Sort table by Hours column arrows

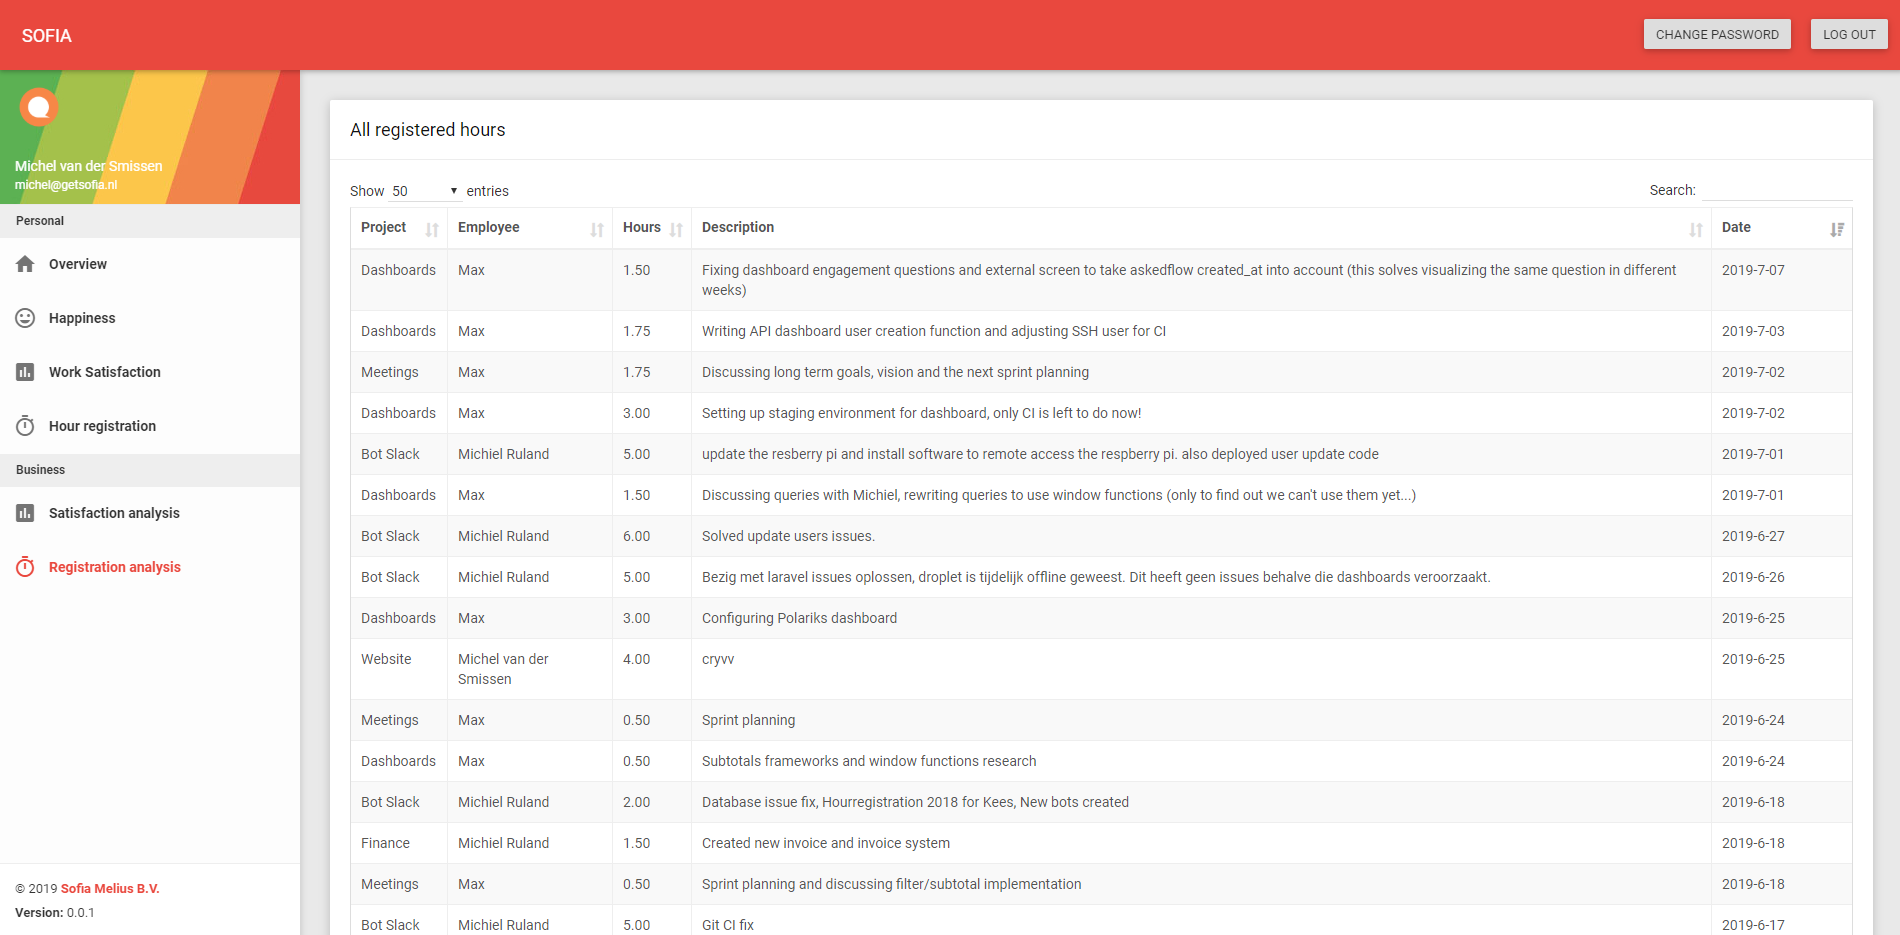coord(676,229)
